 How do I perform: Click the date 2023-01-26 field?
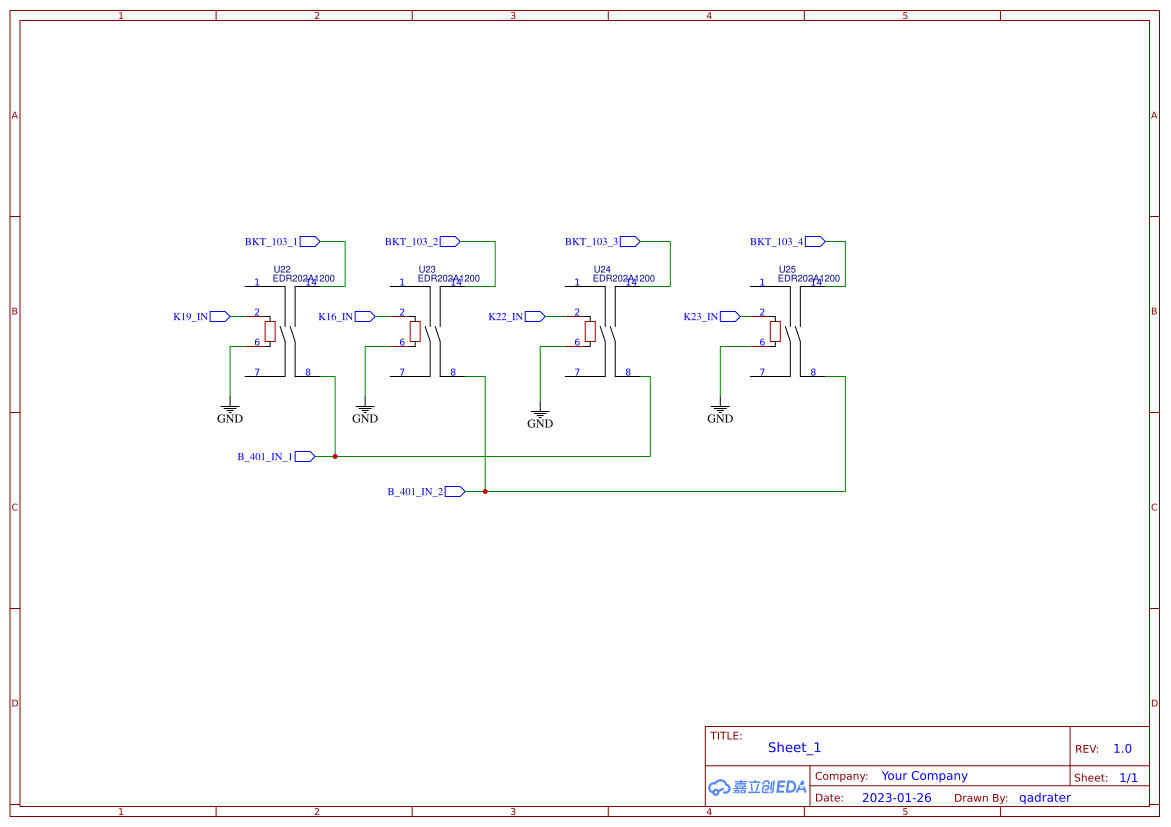pyautogui.click(x=897, y=797)
